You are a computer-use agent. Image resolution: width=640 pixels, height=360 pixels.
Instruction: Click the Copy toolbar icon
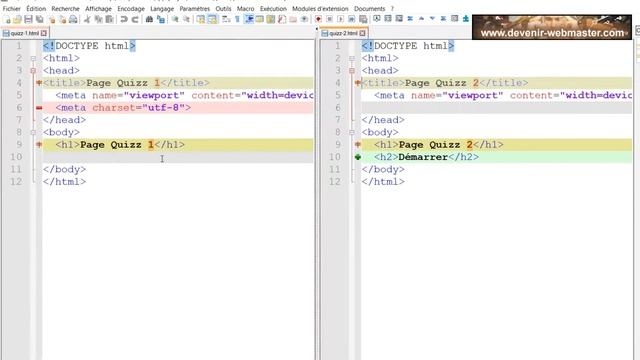[98, 19]
